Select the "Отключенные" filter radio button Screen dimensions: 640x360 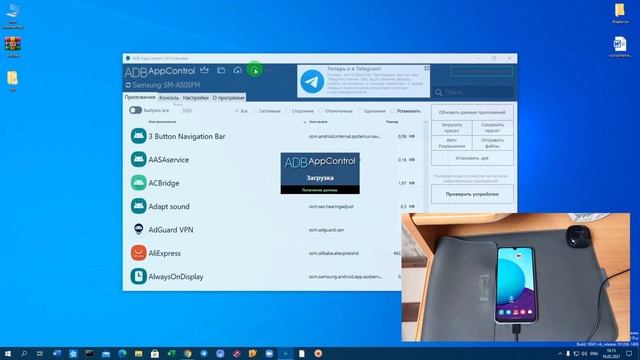[x=321, y=111]
